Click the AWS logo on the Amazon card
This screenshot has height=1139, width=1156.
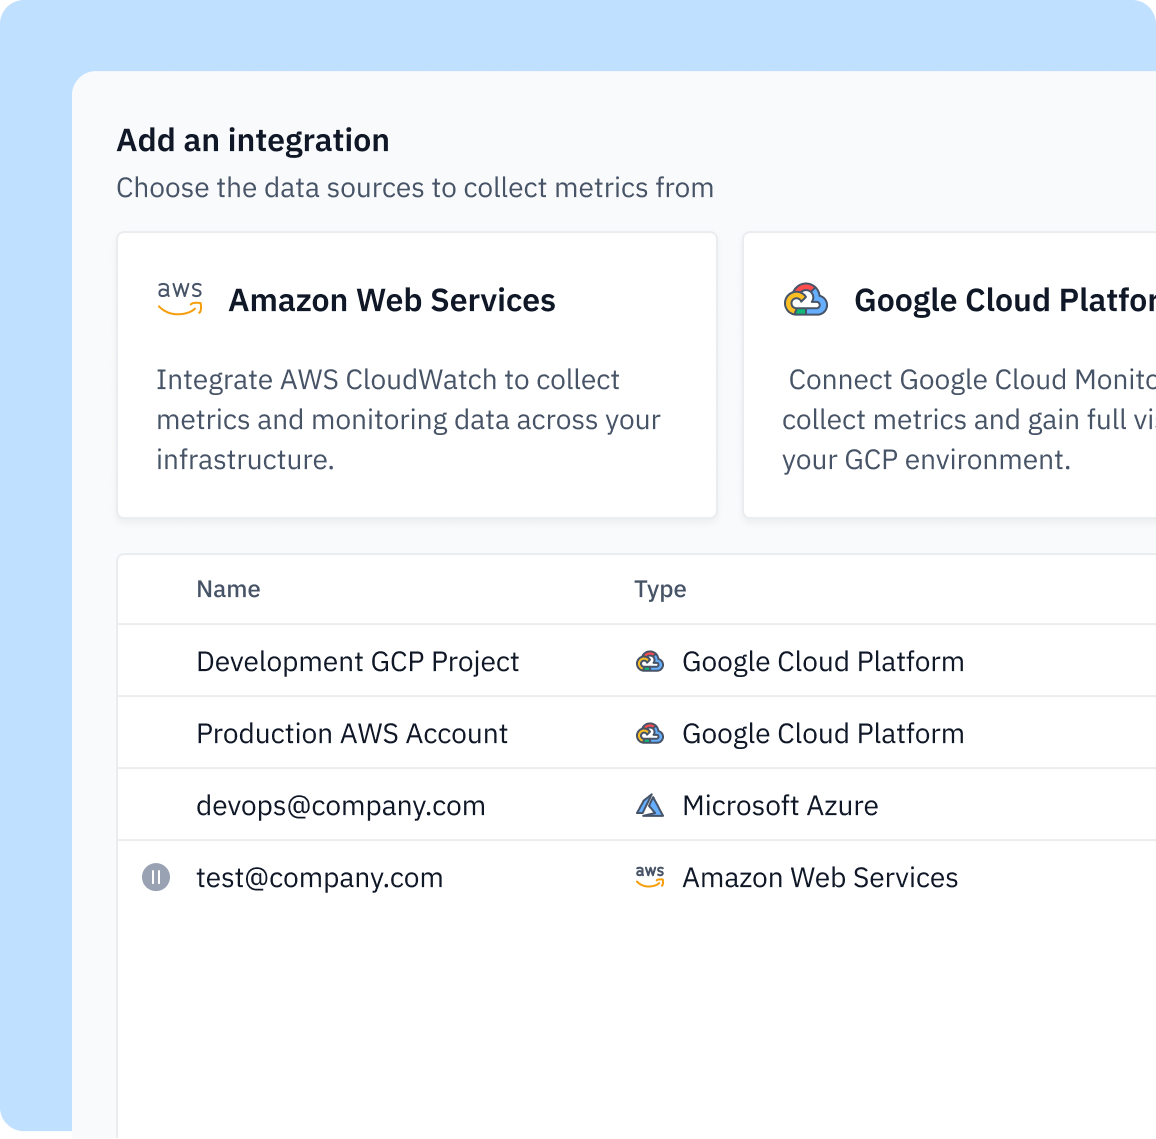coord(179,297)
